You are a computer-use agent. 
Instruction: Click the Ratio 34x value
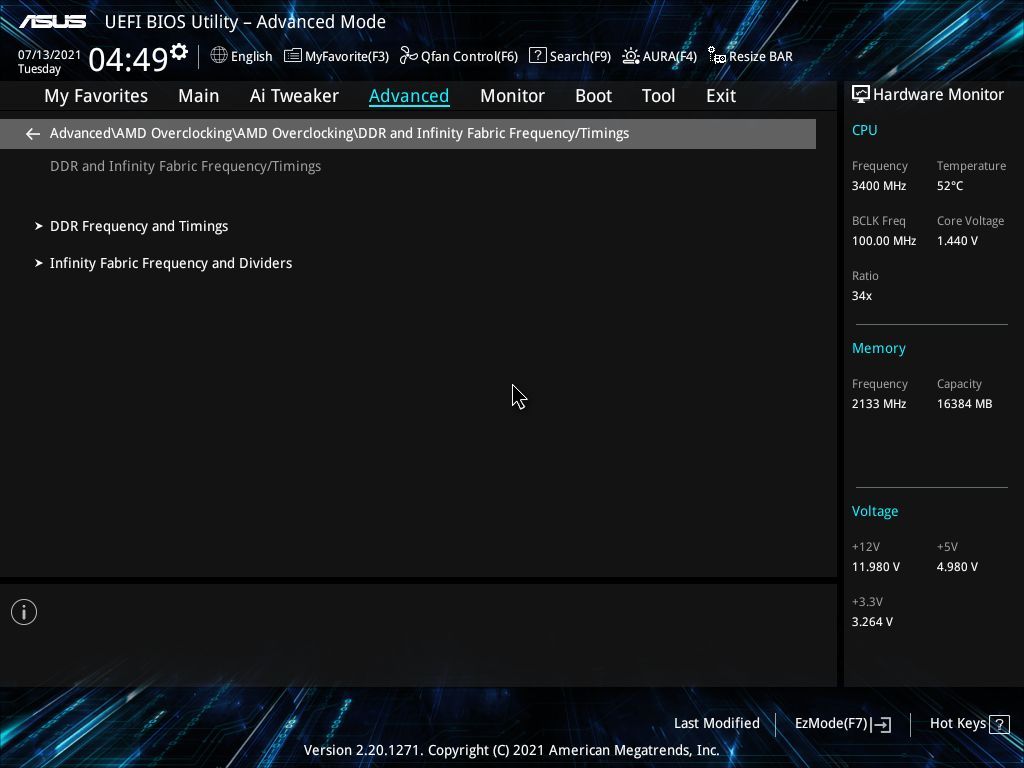(x=861, y=296)
